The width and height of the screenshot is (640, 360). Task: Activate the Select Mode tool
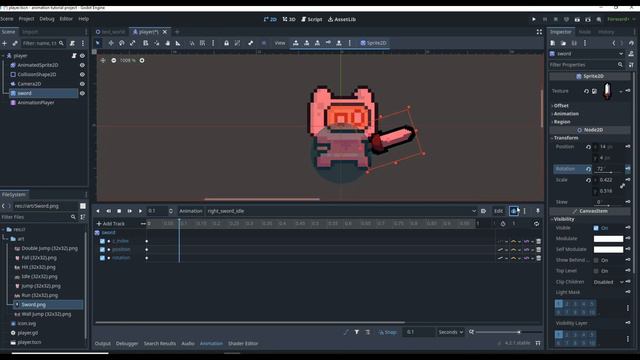(98, 43)
